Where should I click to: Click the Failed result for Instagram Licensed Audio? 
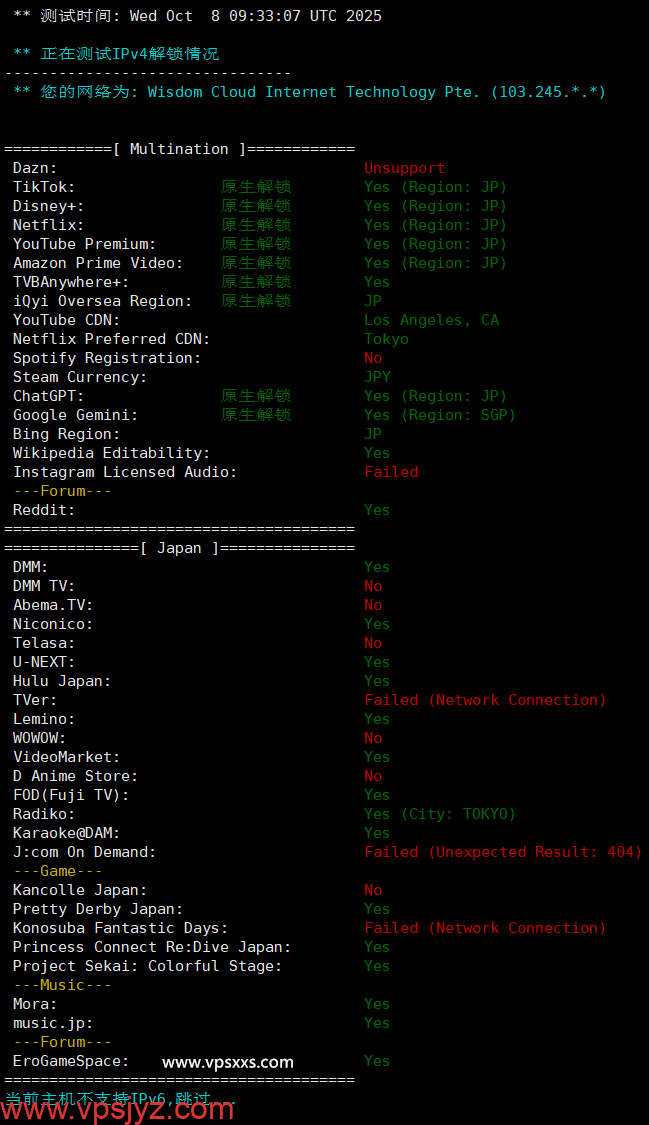391,472
